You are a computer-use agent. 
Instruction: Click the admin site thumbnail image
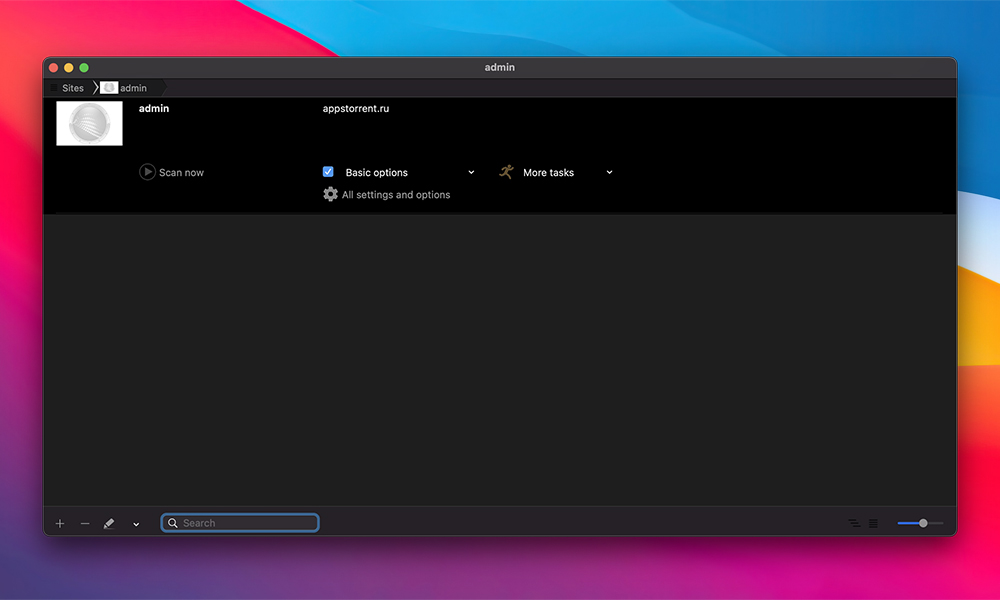click(89, 123)
